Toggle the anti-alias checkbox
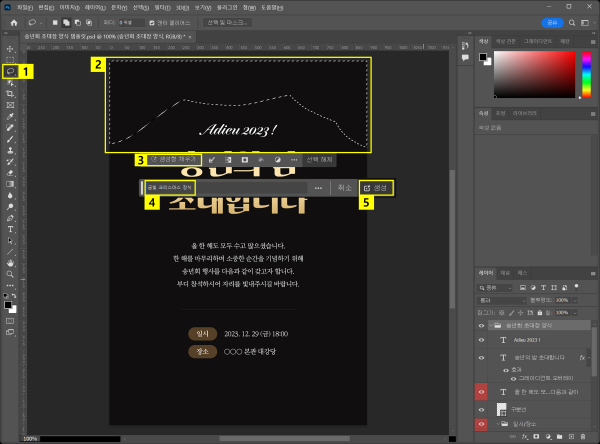 tap(151, 21)
